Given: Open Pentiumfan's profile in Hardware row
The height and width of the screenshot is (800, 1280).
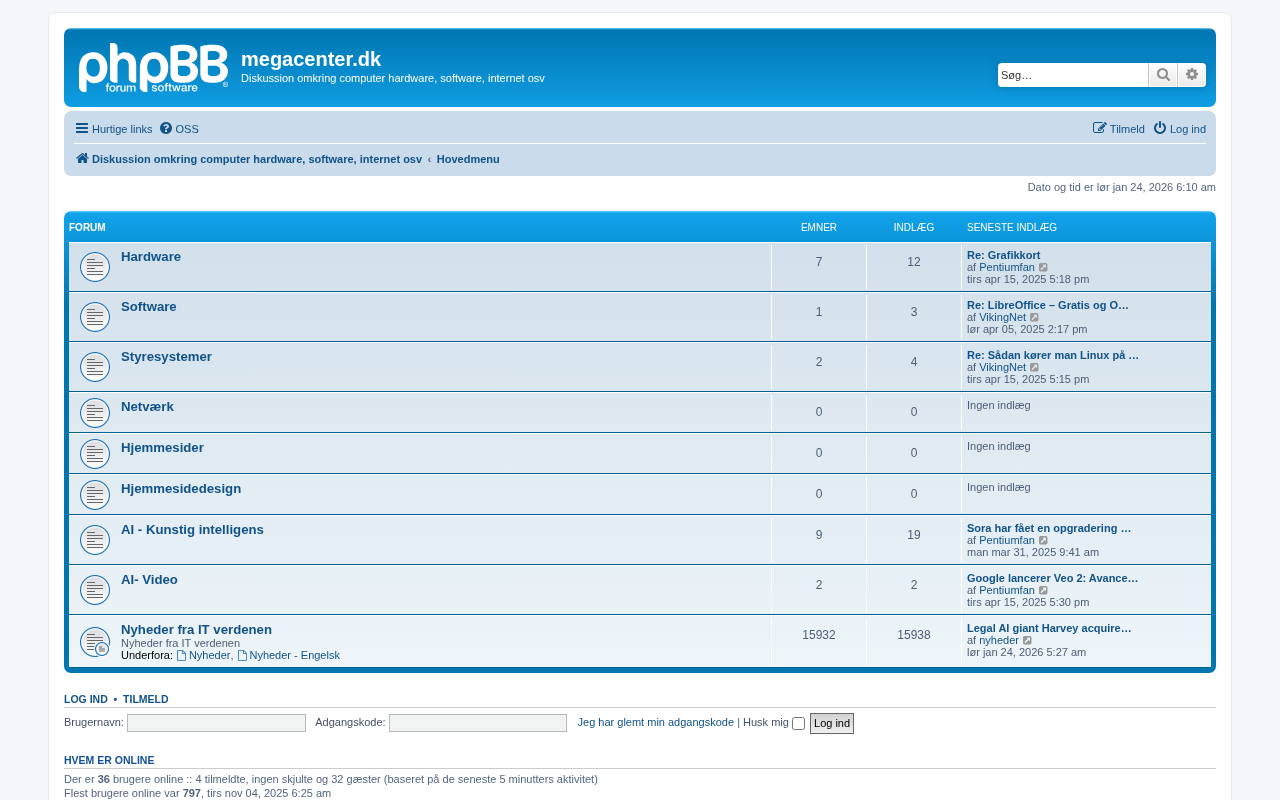Looking at the screenshot, I should pos(1007,267).
